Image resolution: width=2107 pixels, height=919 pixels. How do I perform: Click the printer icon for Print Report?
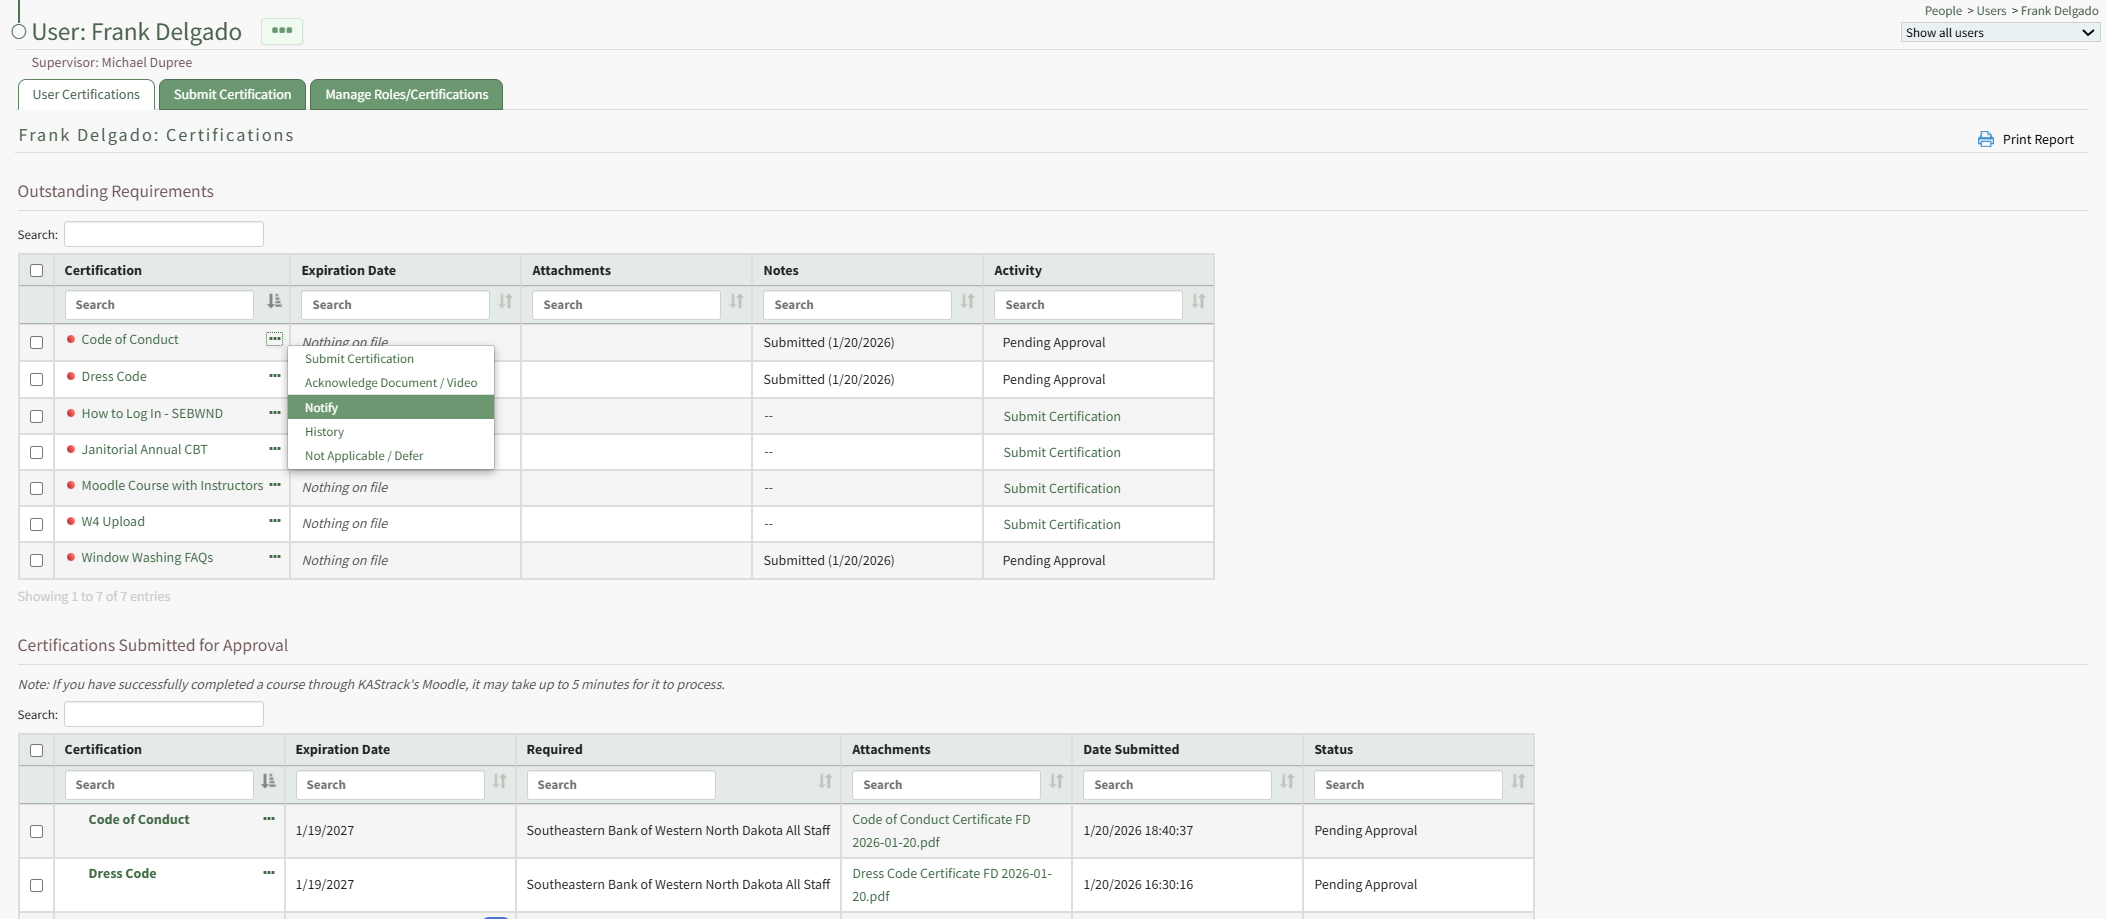(1985, 140)
